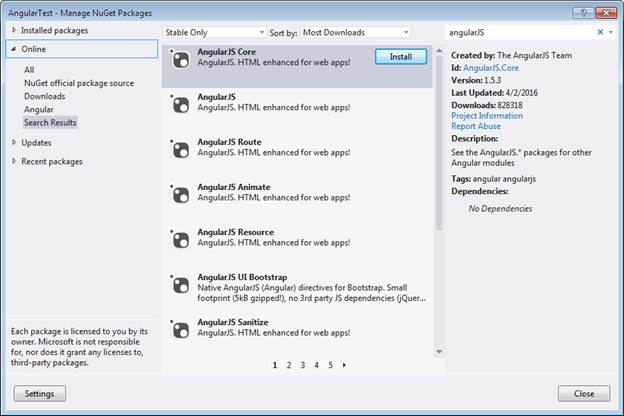Click the AngularJS Resource package icon

[x=181, y=240]
